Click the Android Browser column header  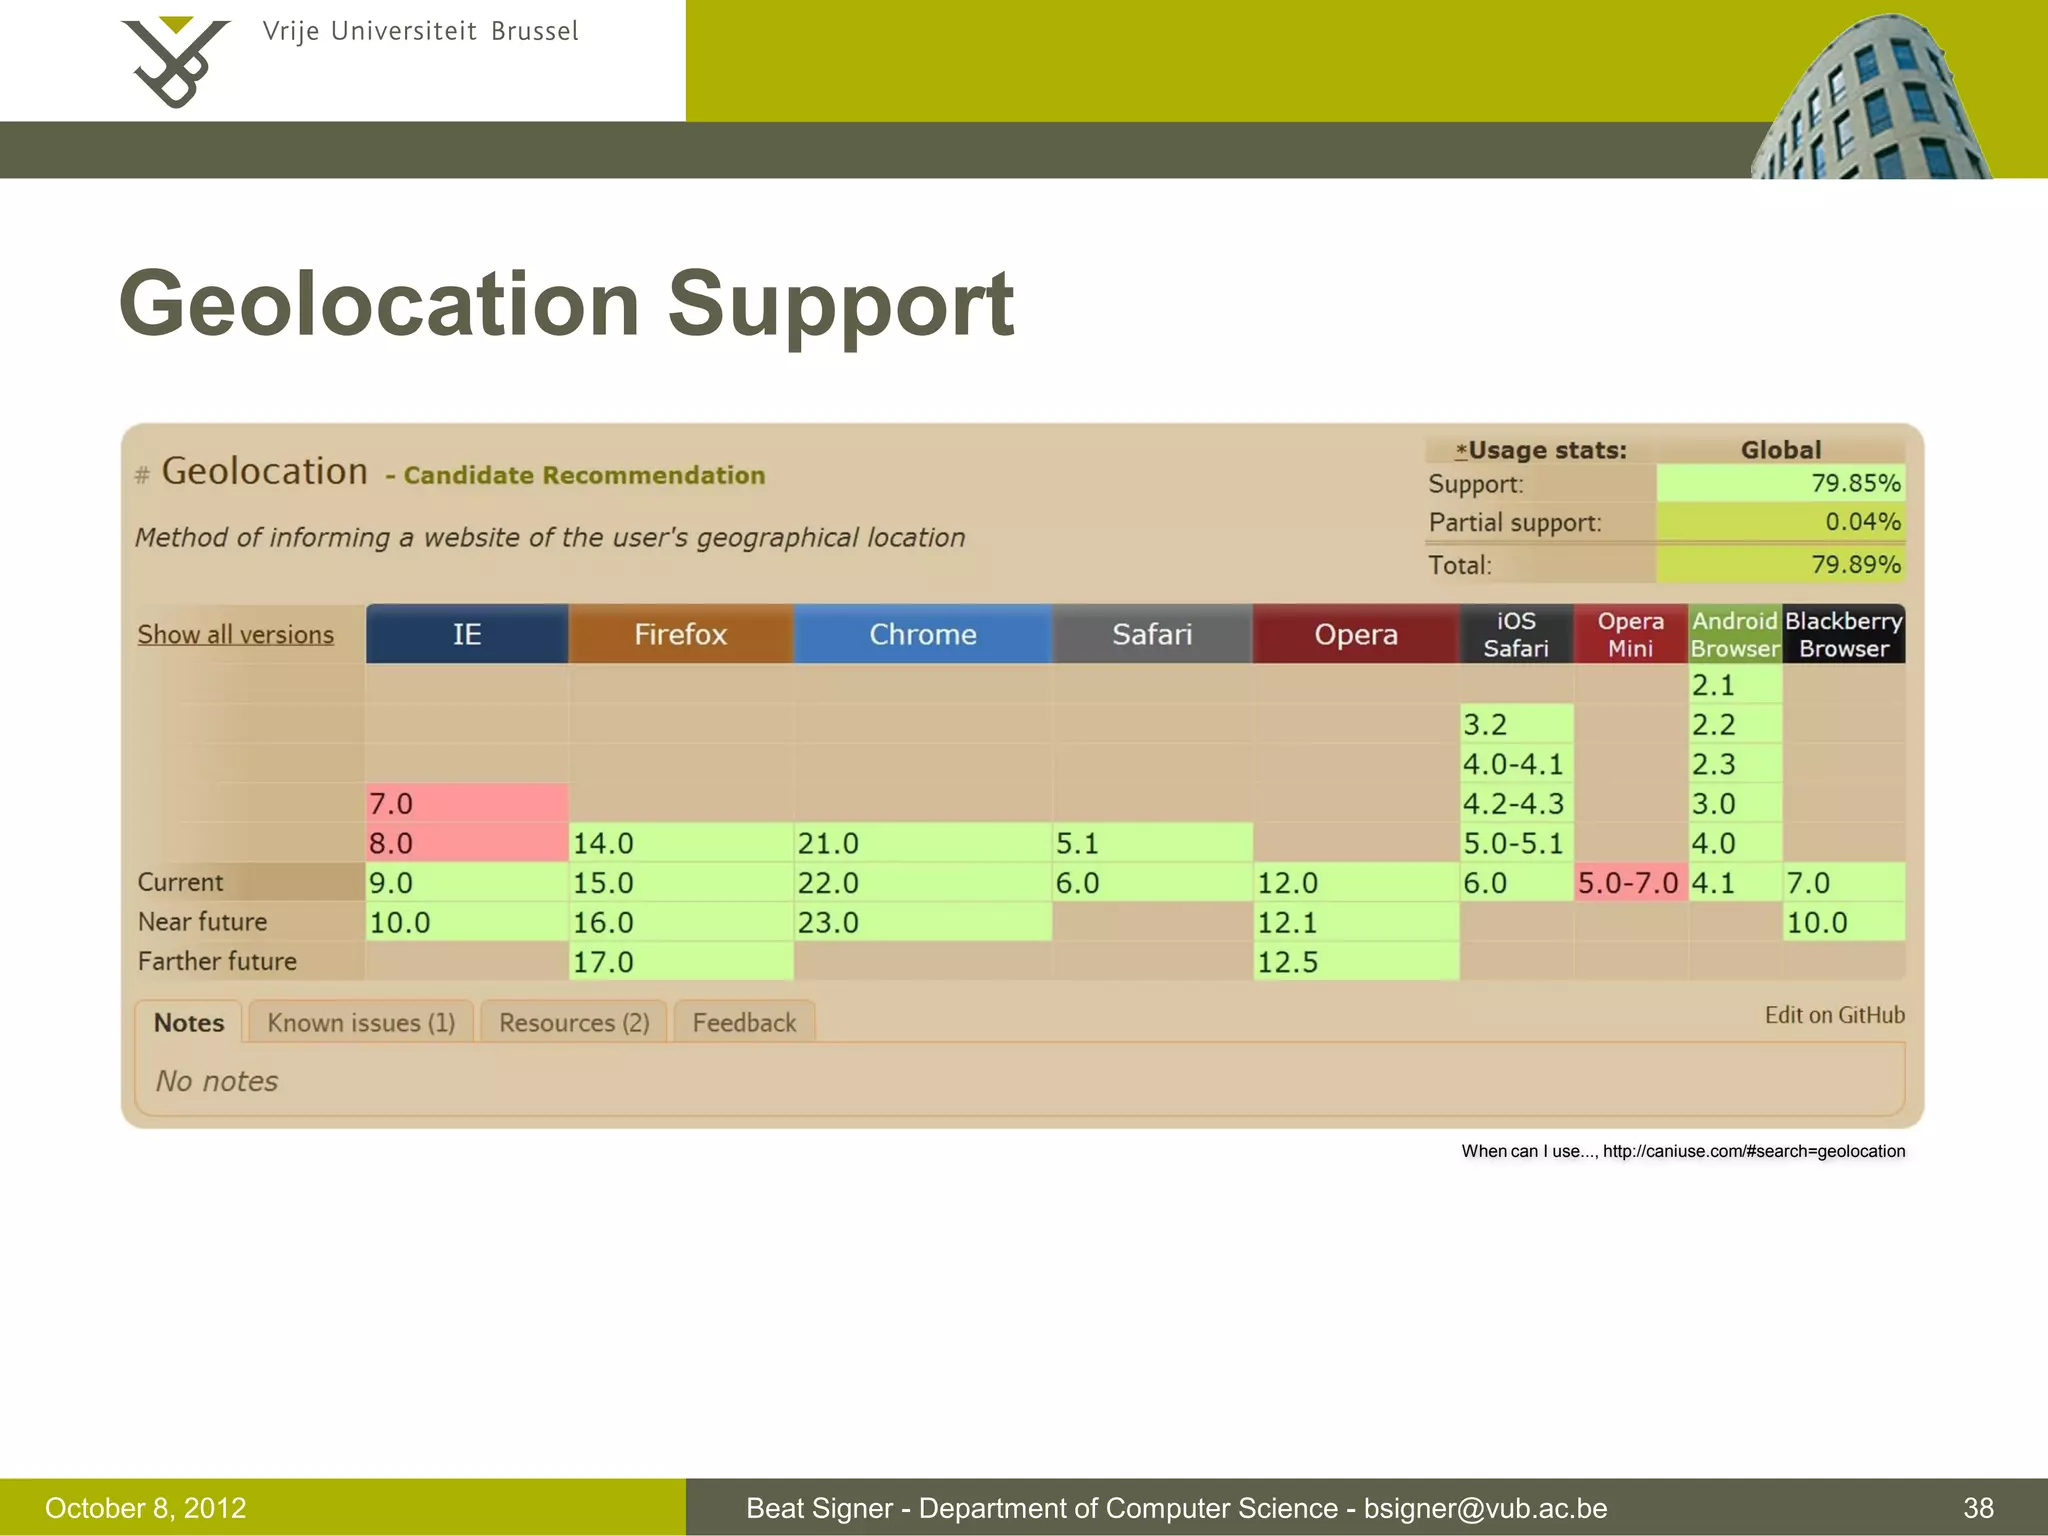pos(1735,634)
